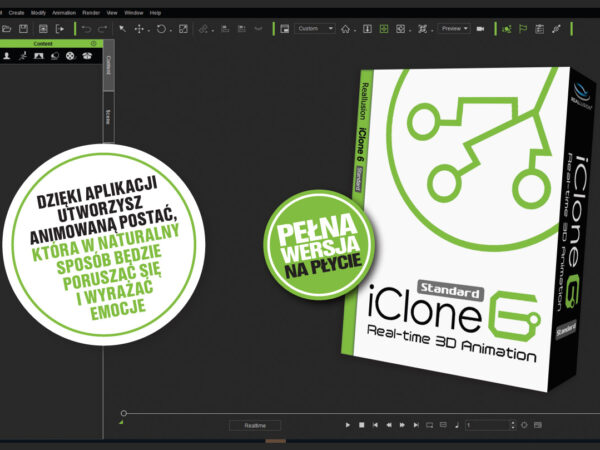Click the camera record icon
Screen dimensions: 600x450
click(480, 29)
